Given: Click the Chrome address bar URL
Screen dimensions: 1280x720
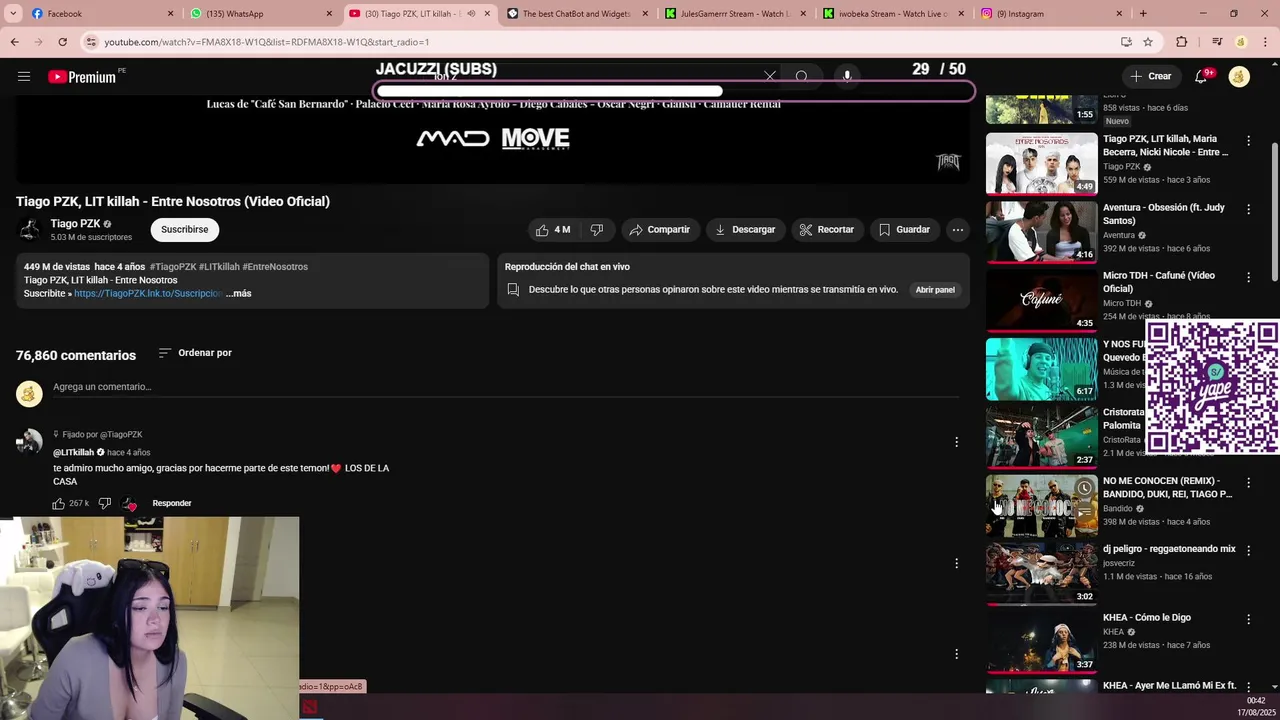Looking at the screenshot, I should click(x=267, y=42).
